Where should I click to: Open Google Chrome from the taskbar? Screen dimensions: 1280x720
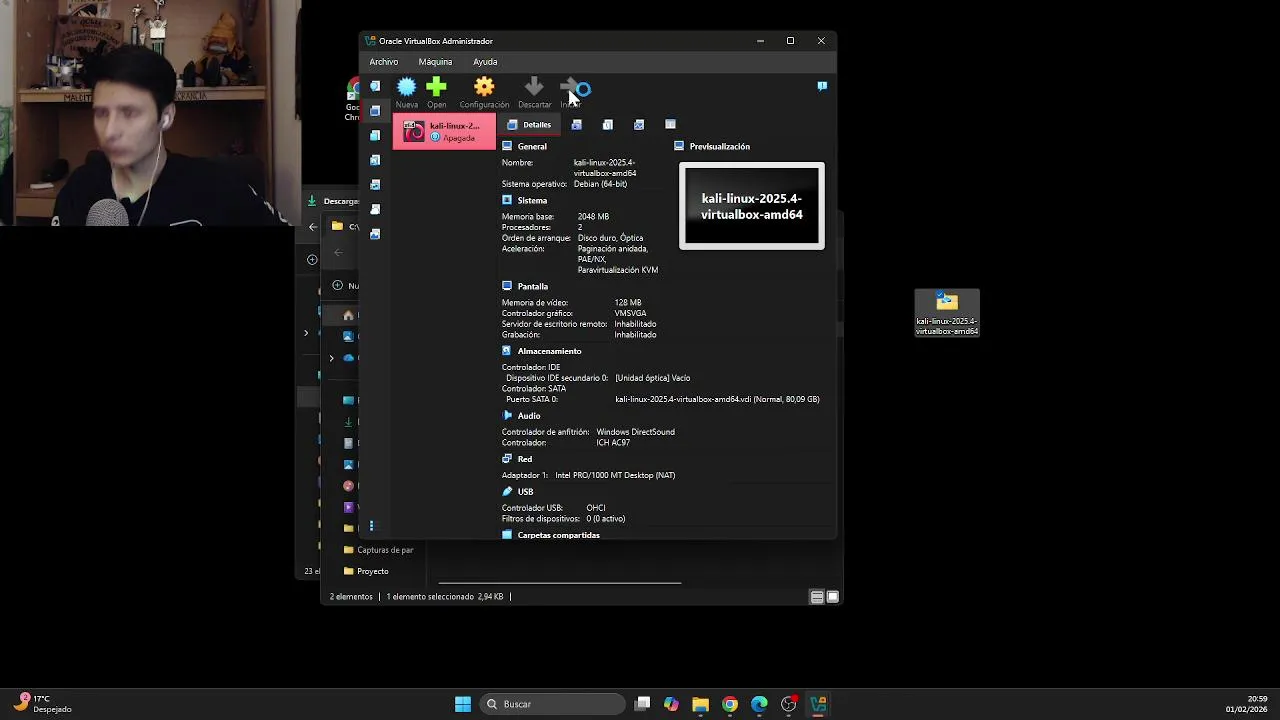tap(730, 704)
